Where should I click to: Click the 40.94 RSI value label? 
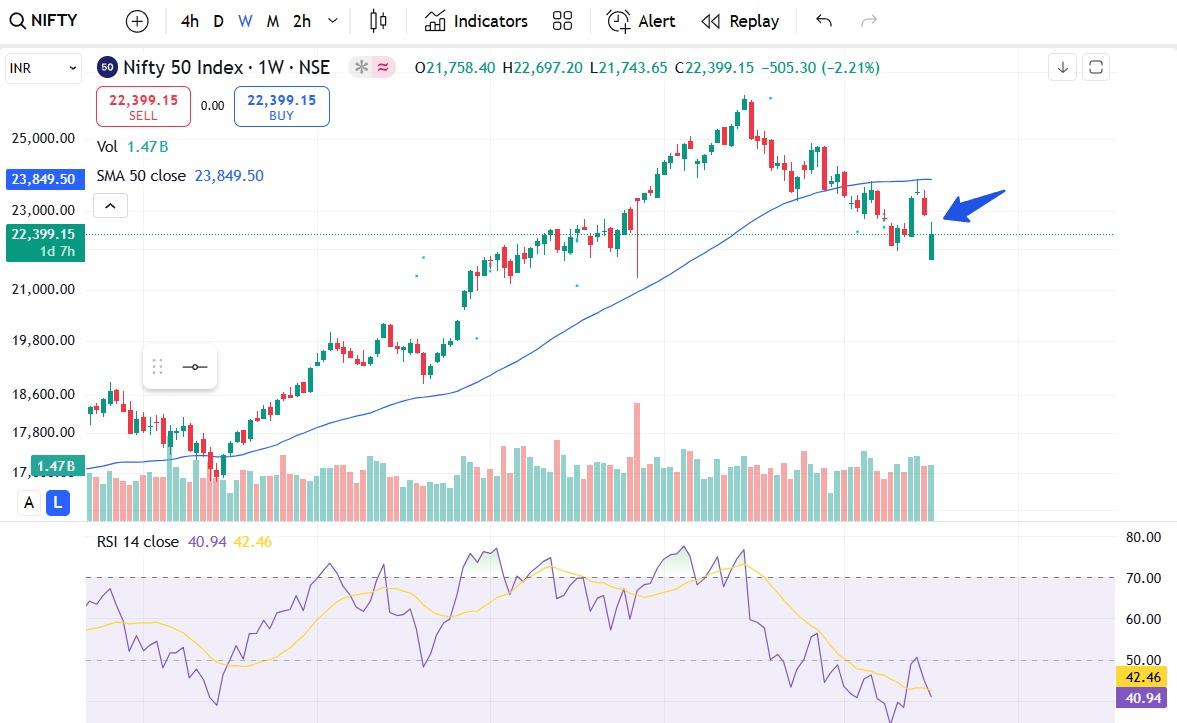click(x=1141, y=698)
